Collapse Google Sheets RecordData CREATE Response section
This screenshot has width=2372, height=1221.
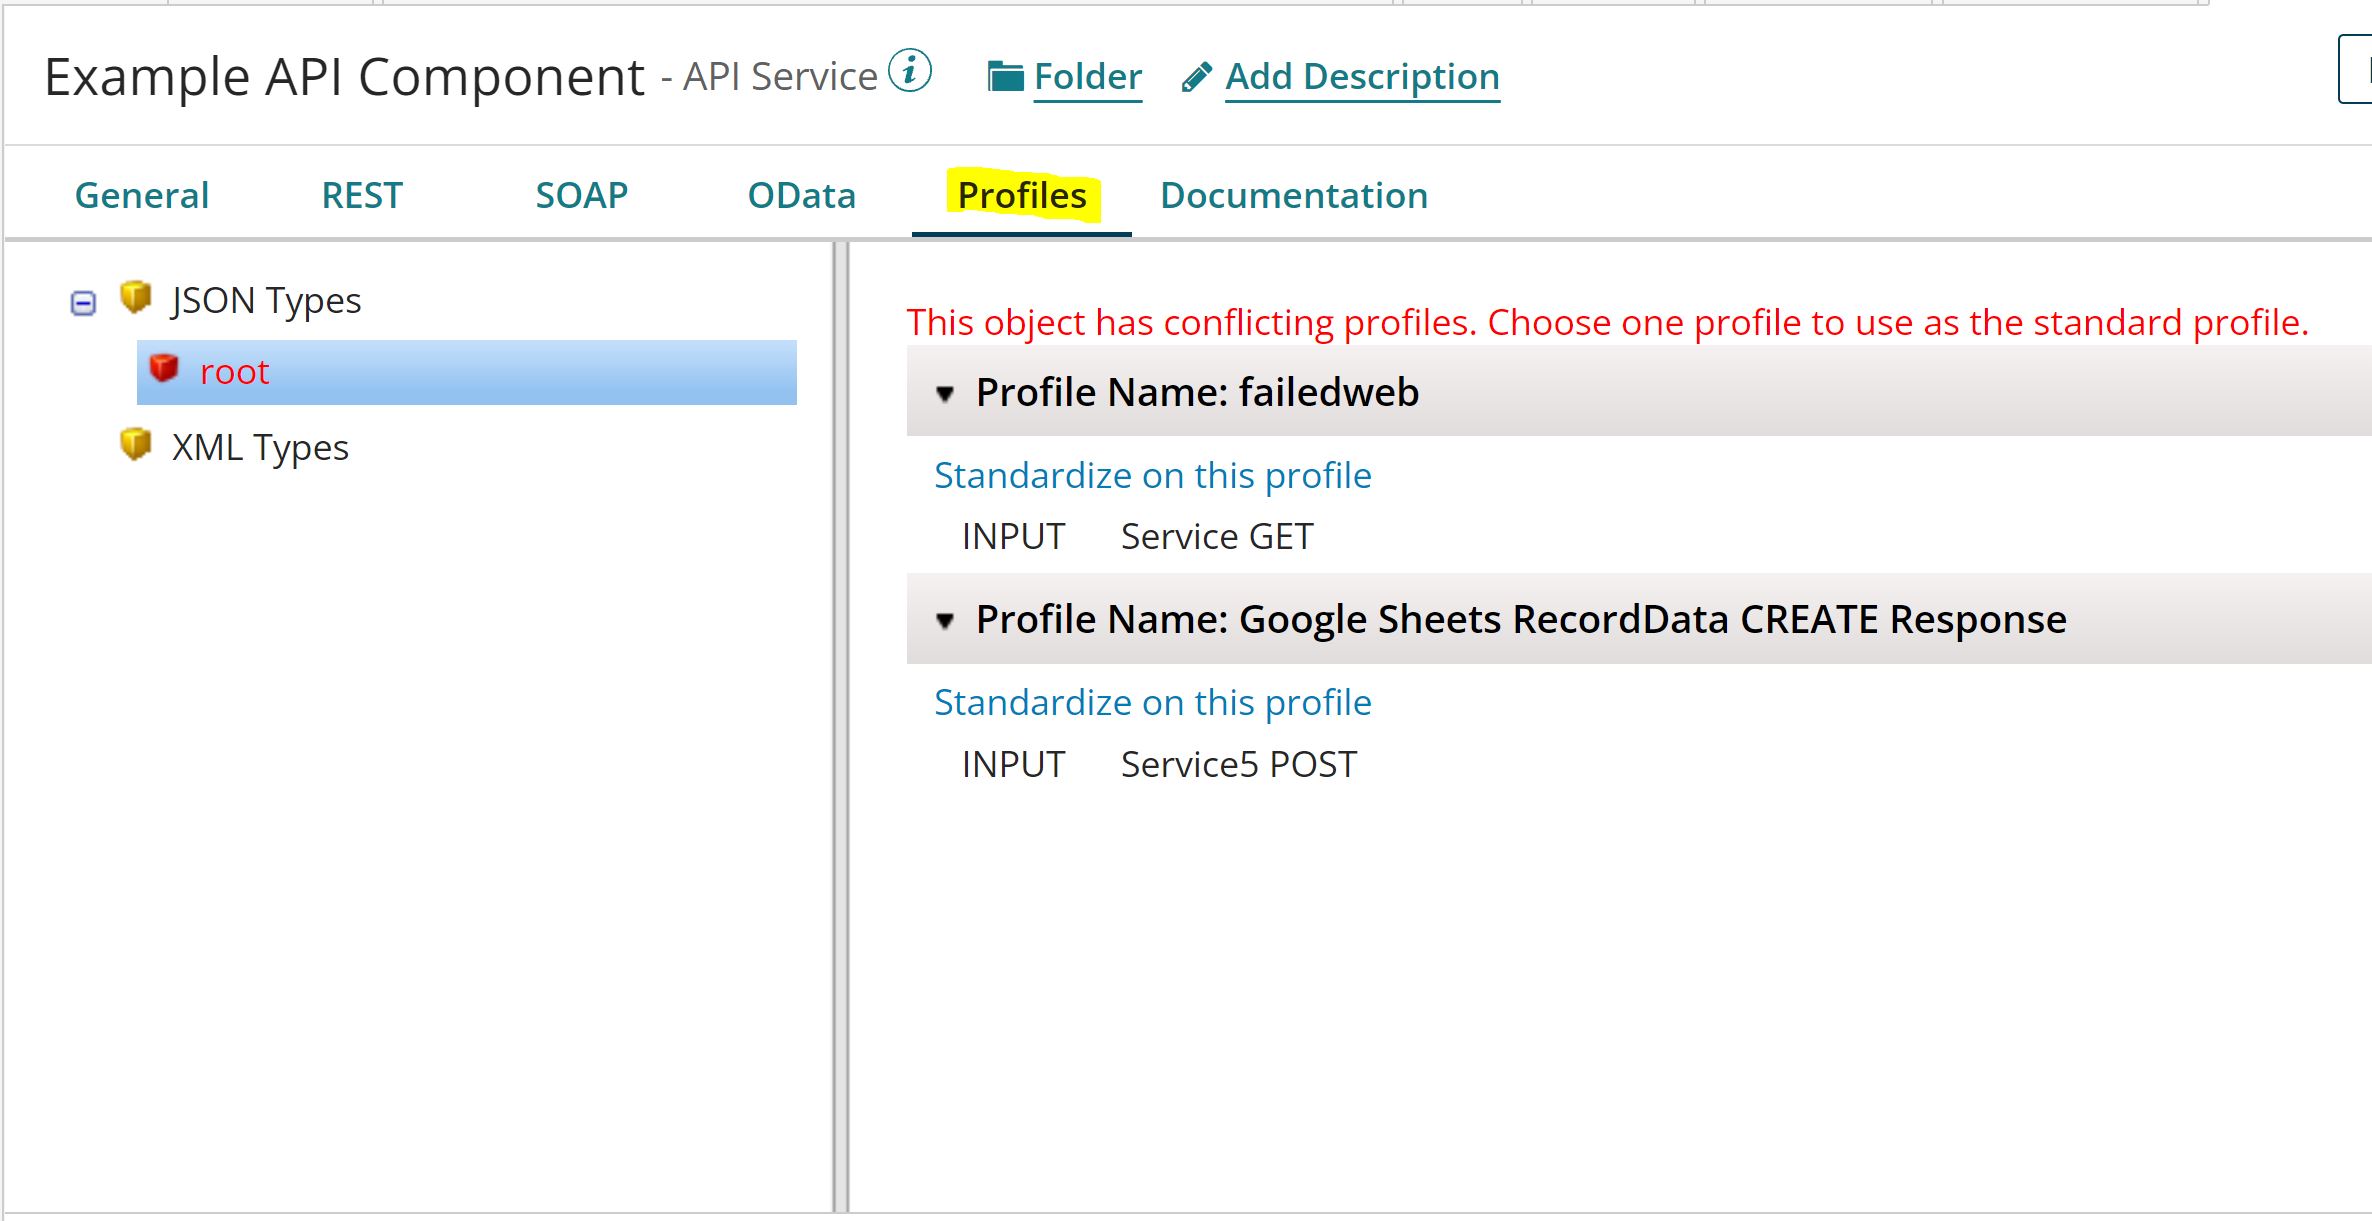click(x=945, y=620)
